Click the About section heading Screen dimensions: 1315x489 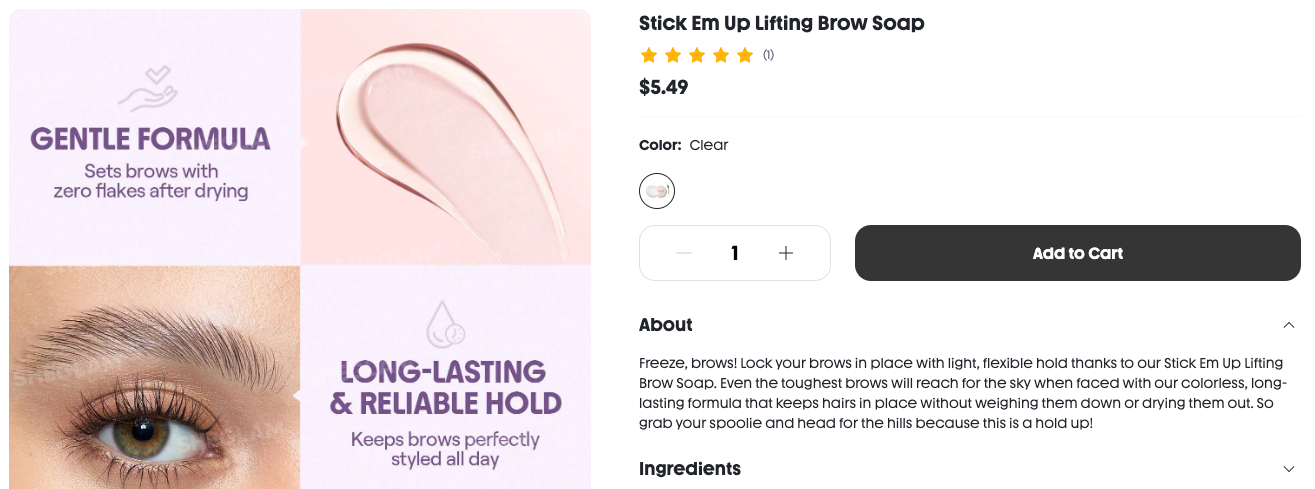click(666, 325)
